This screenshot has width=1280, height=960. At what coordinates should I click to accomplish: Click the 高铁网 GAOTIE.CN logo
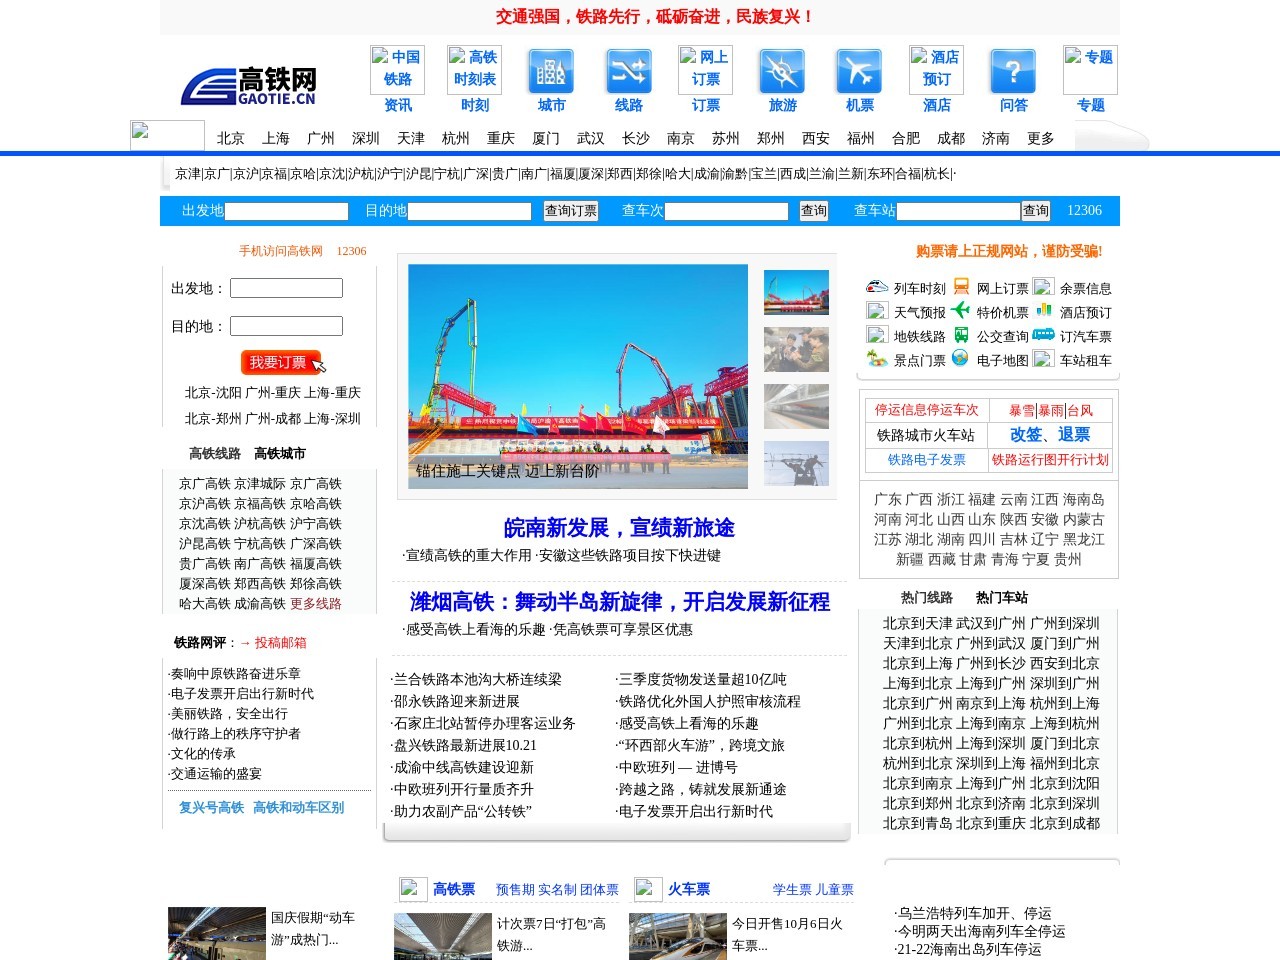pos(249,87)
